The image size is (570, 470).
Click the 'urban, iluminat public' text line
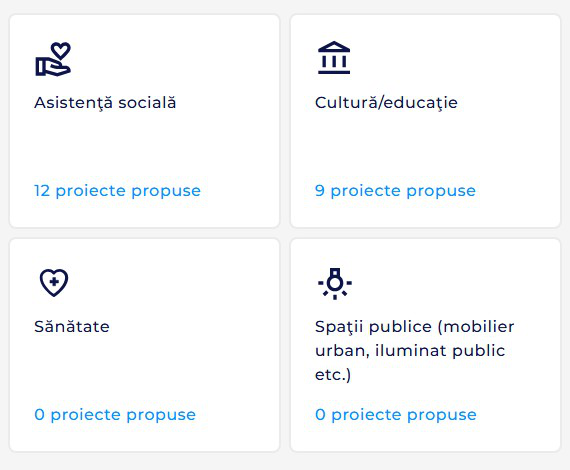[410, 351]
